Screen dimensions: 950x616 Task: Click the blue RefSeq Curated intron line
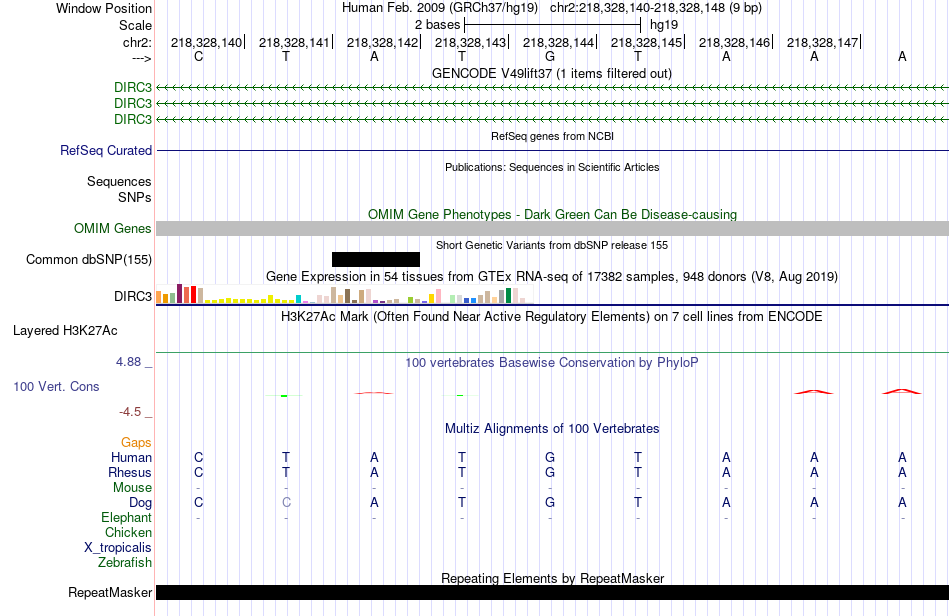click(552, 150)
